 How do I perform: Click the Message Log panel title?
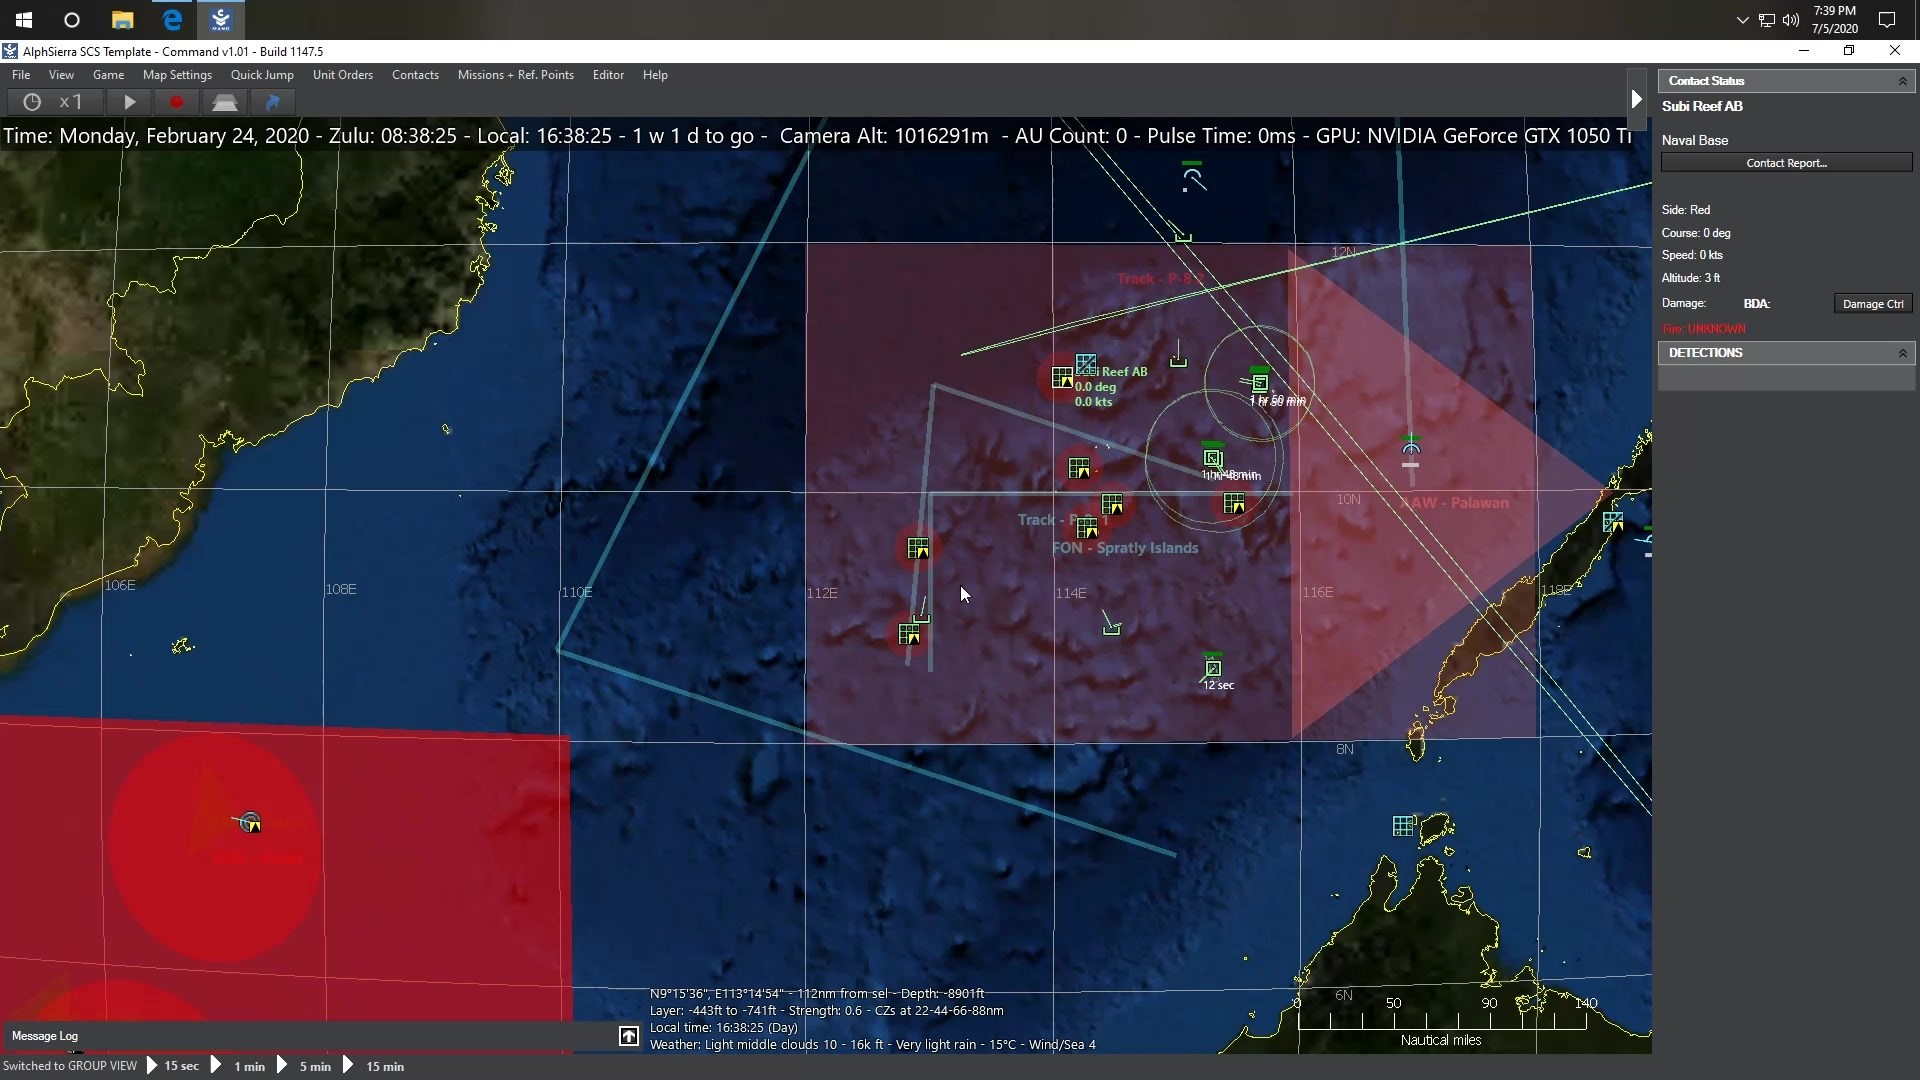[45, 1036]
